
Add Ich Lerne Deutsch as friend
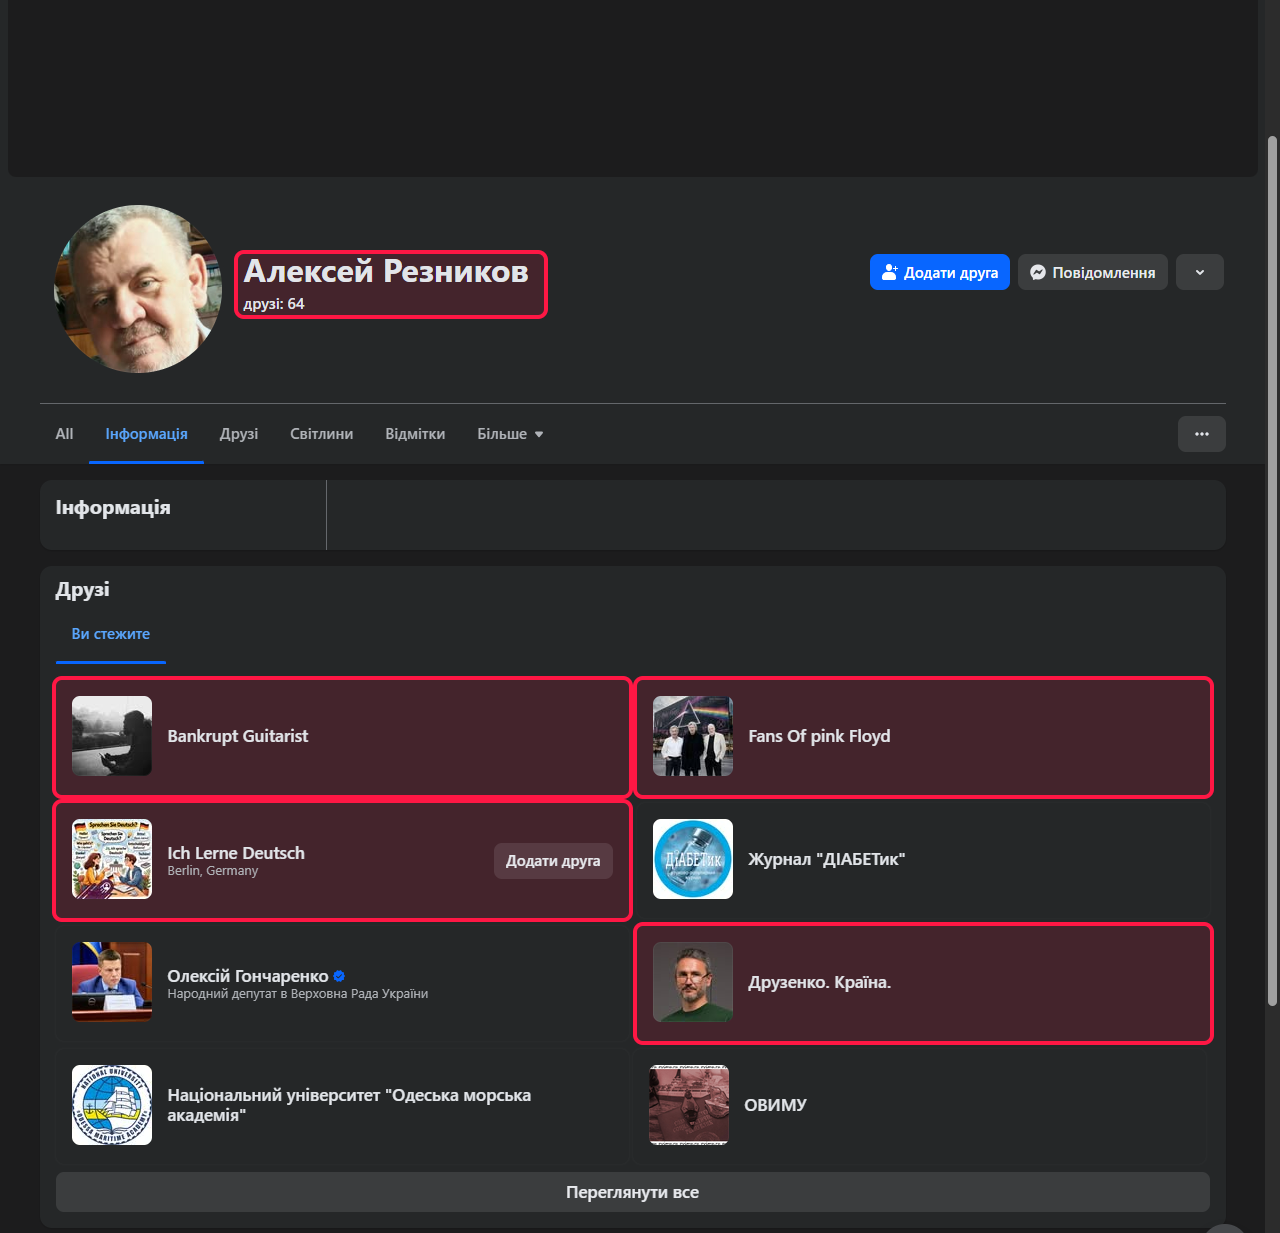(553, 861)
